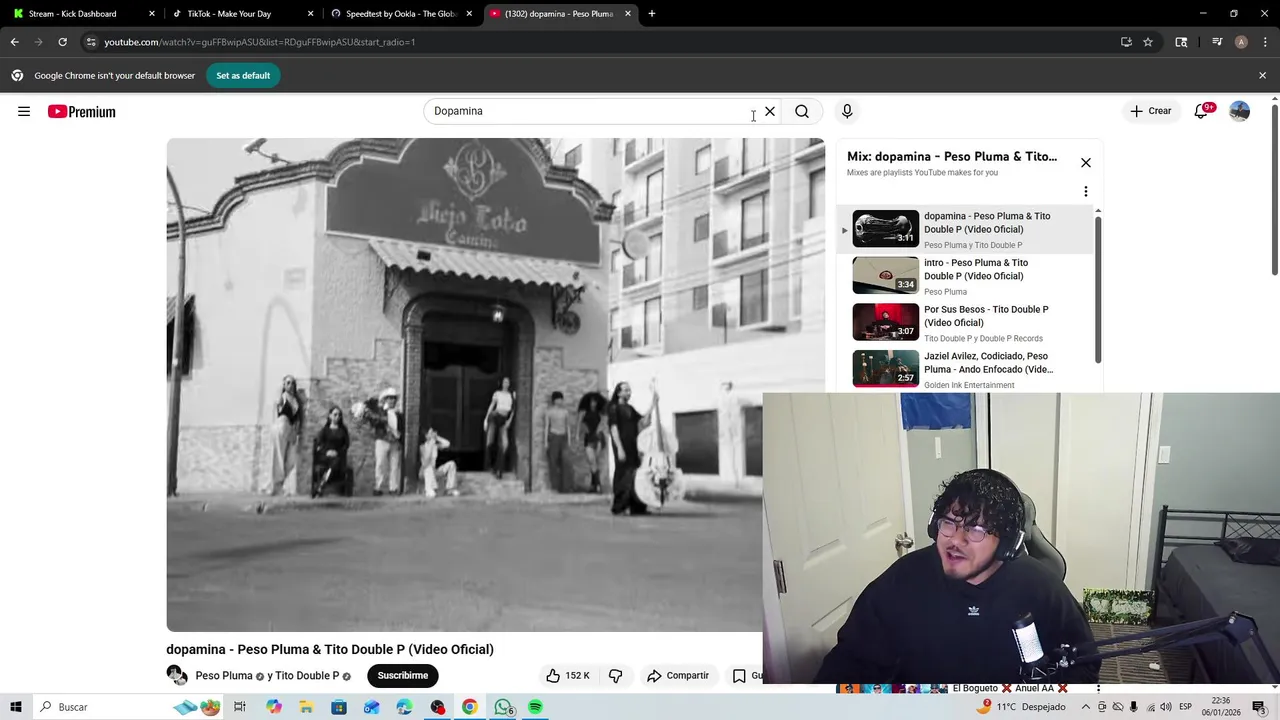Open Peso Pluma channel avatar

coord(177,675)
